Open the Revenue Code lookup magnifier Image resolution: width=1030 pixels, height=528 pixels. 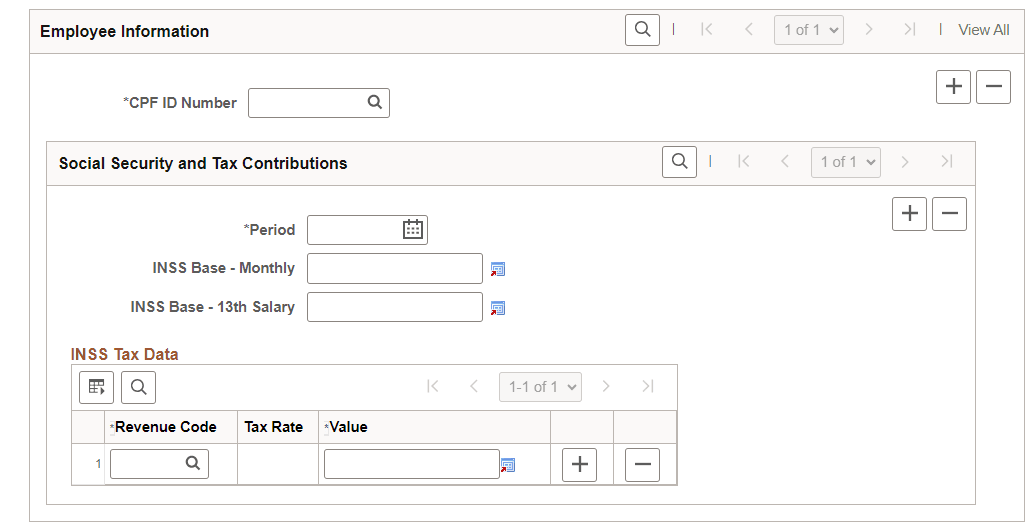pos(193,464)
